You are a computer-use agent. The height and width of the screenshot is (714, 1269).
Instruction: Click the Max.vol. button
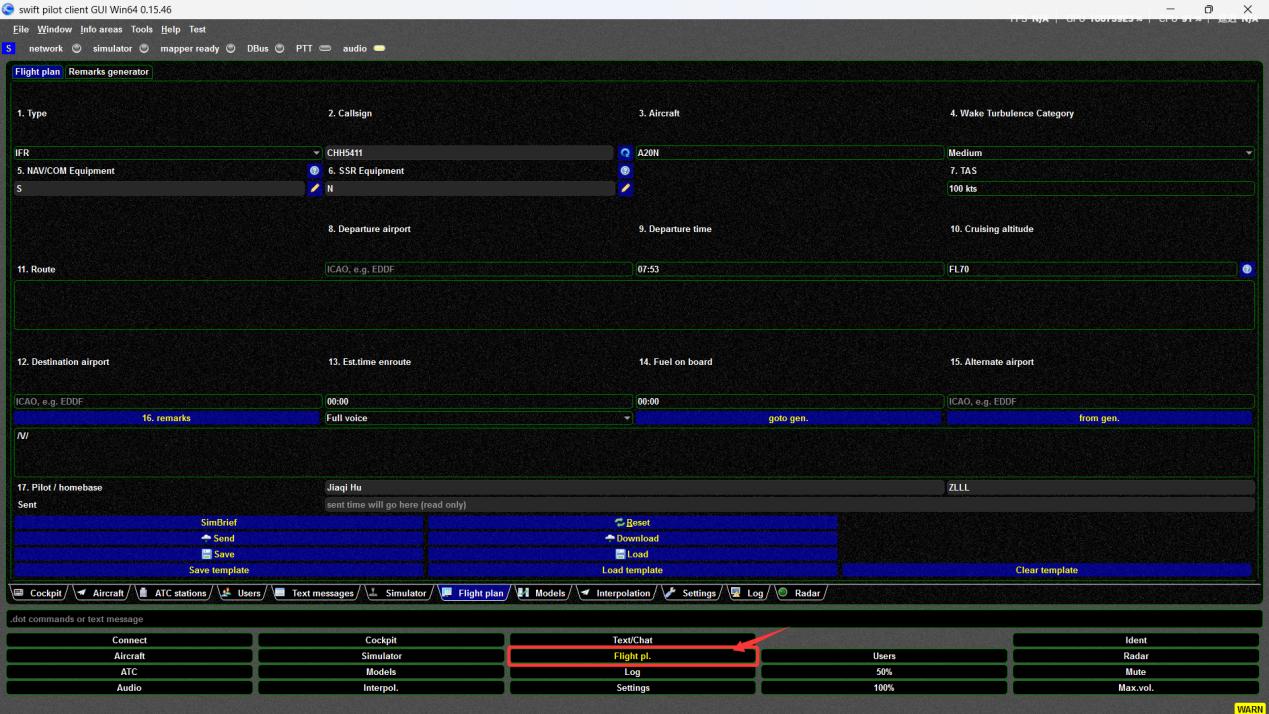pos(1136,688)
